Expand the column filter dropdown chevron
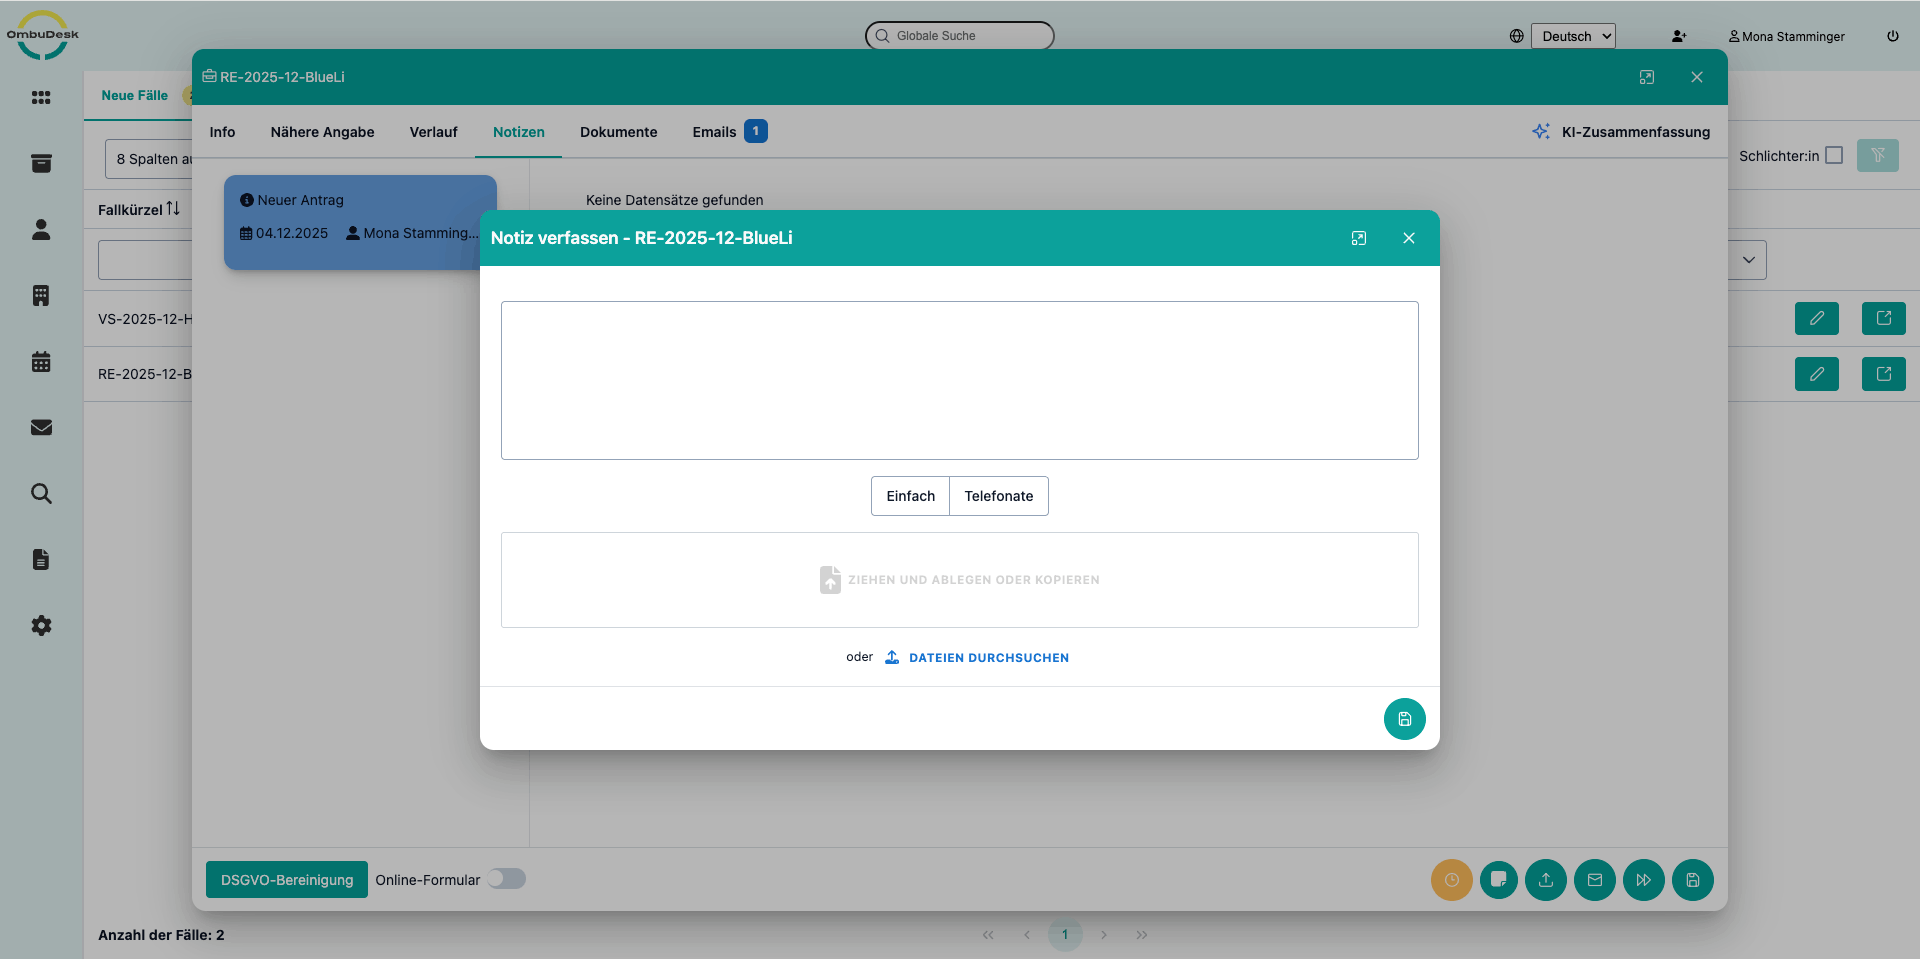 [x=1748, y=260]
